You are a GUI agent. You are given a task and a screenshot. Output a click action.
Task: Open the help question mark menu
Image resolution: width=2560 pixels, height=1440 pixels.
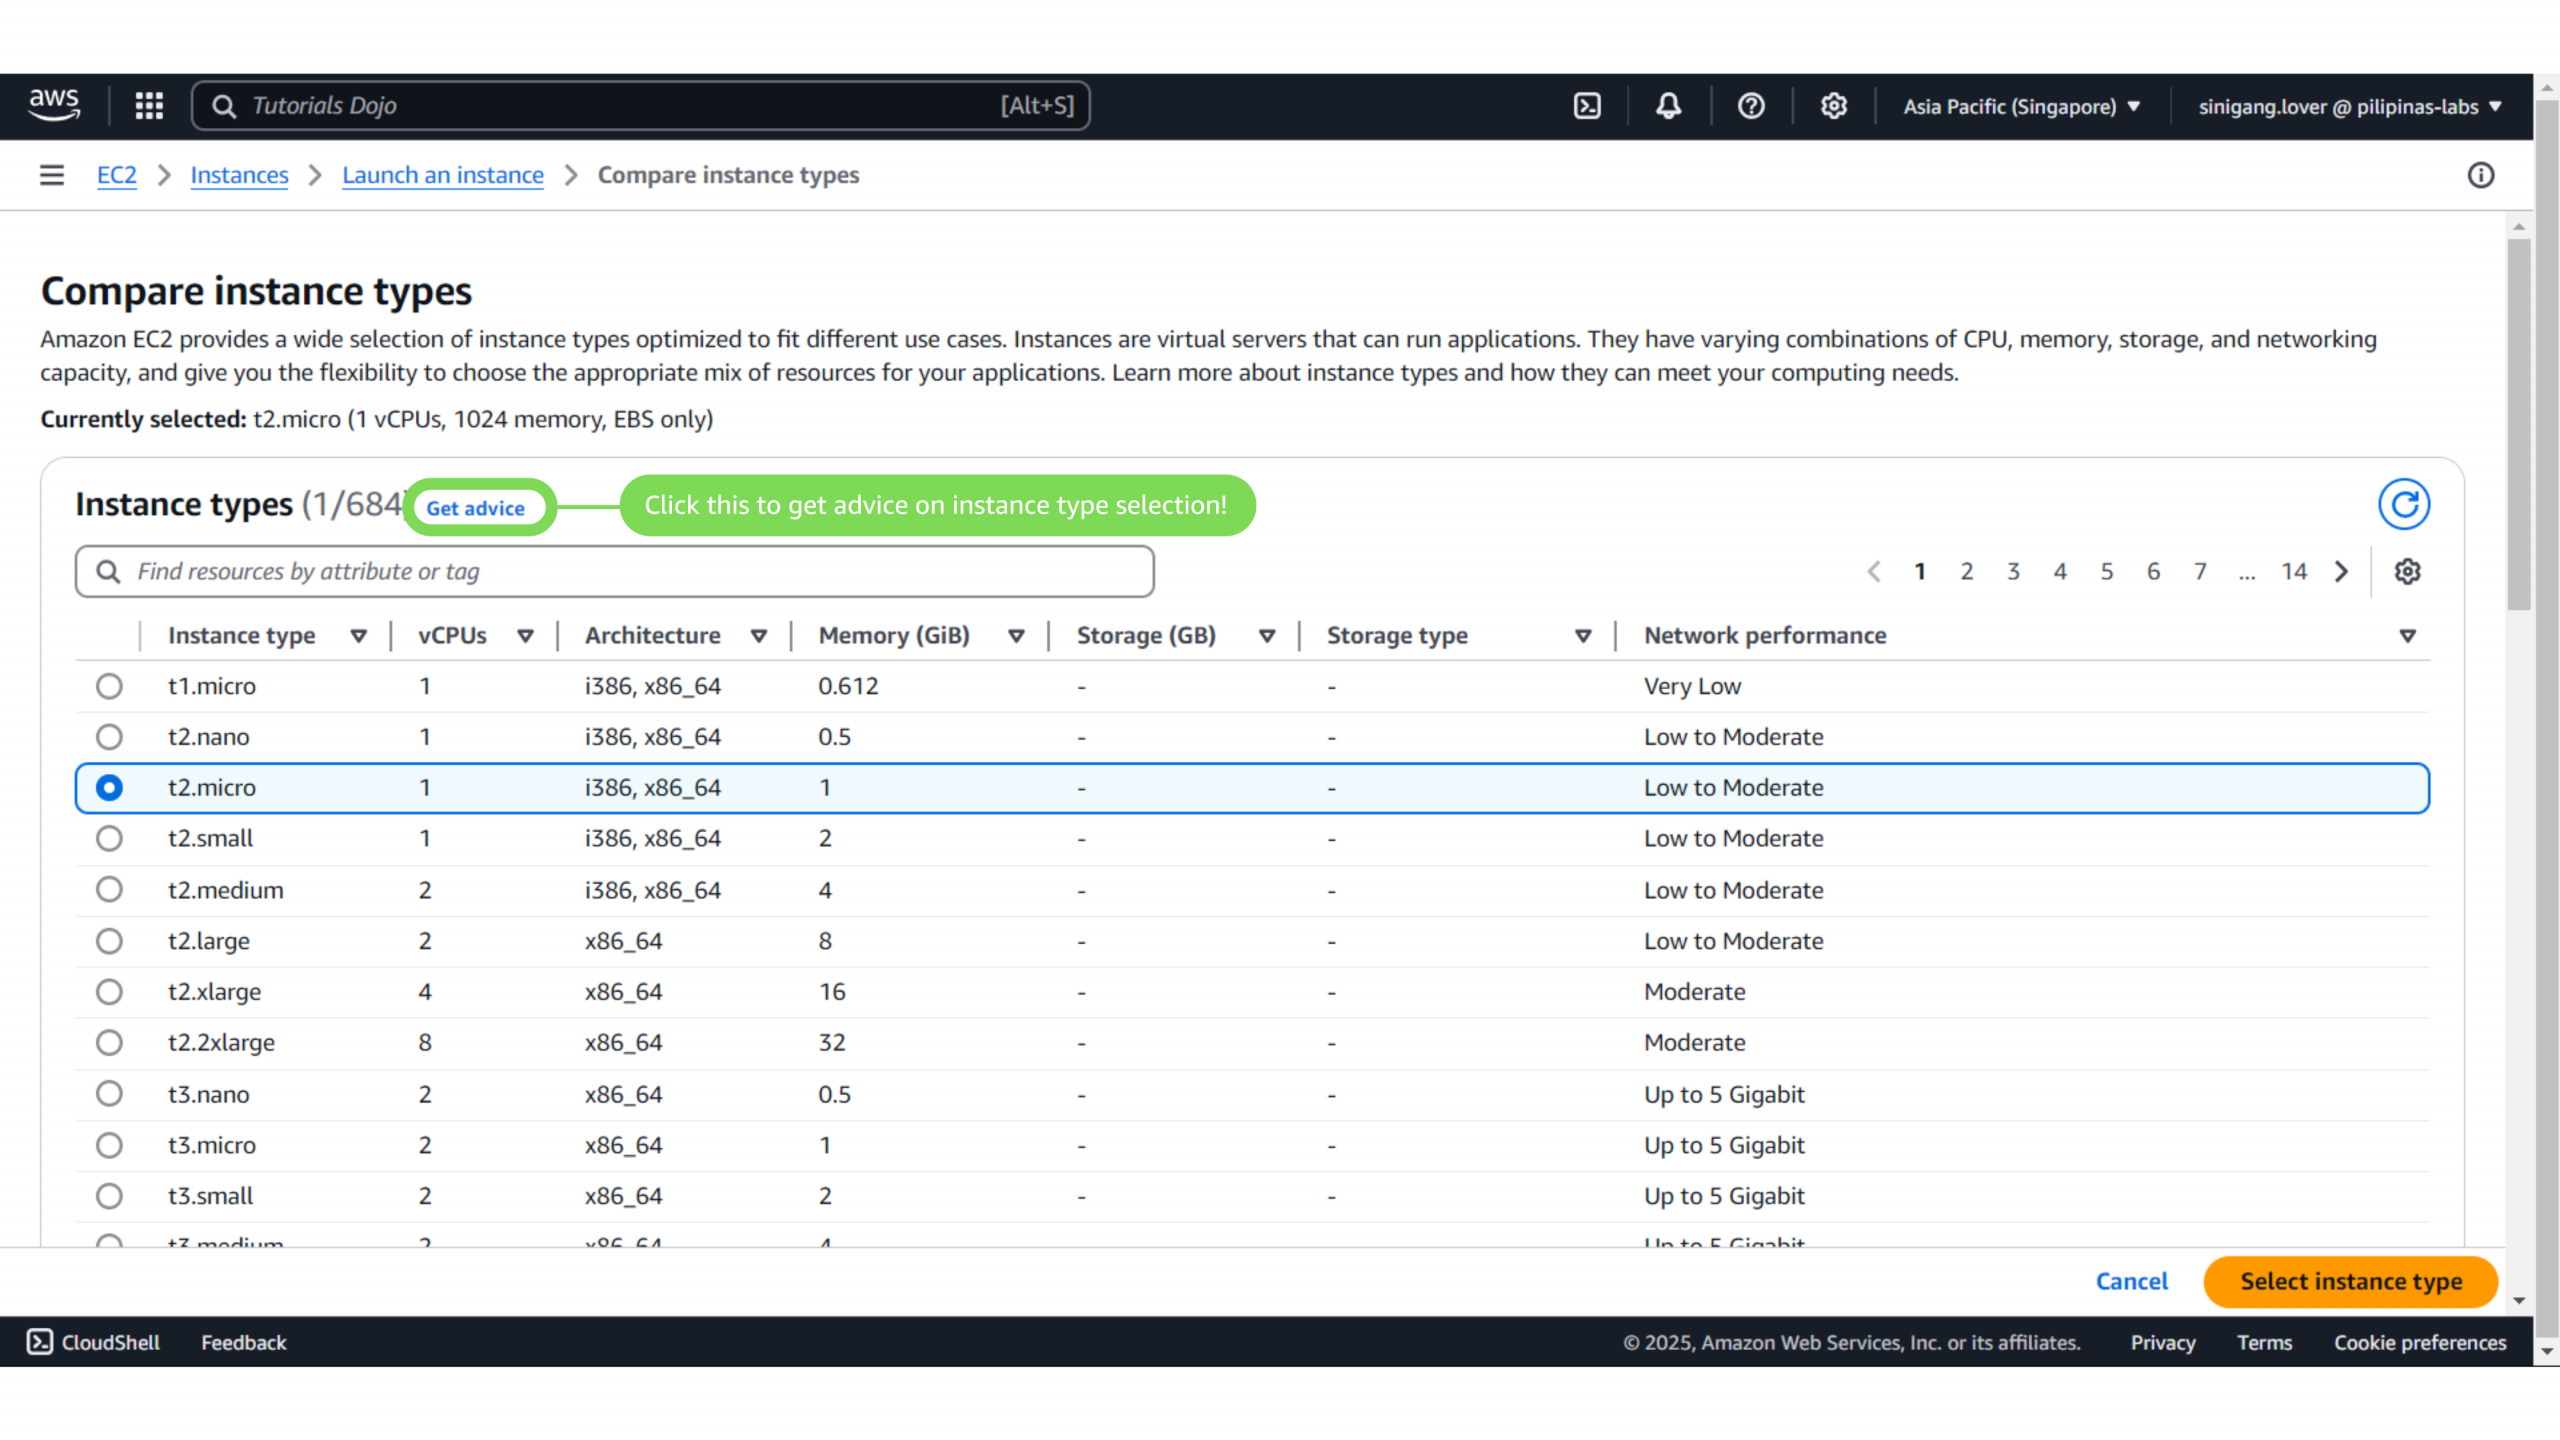[x=1751, y=106]
